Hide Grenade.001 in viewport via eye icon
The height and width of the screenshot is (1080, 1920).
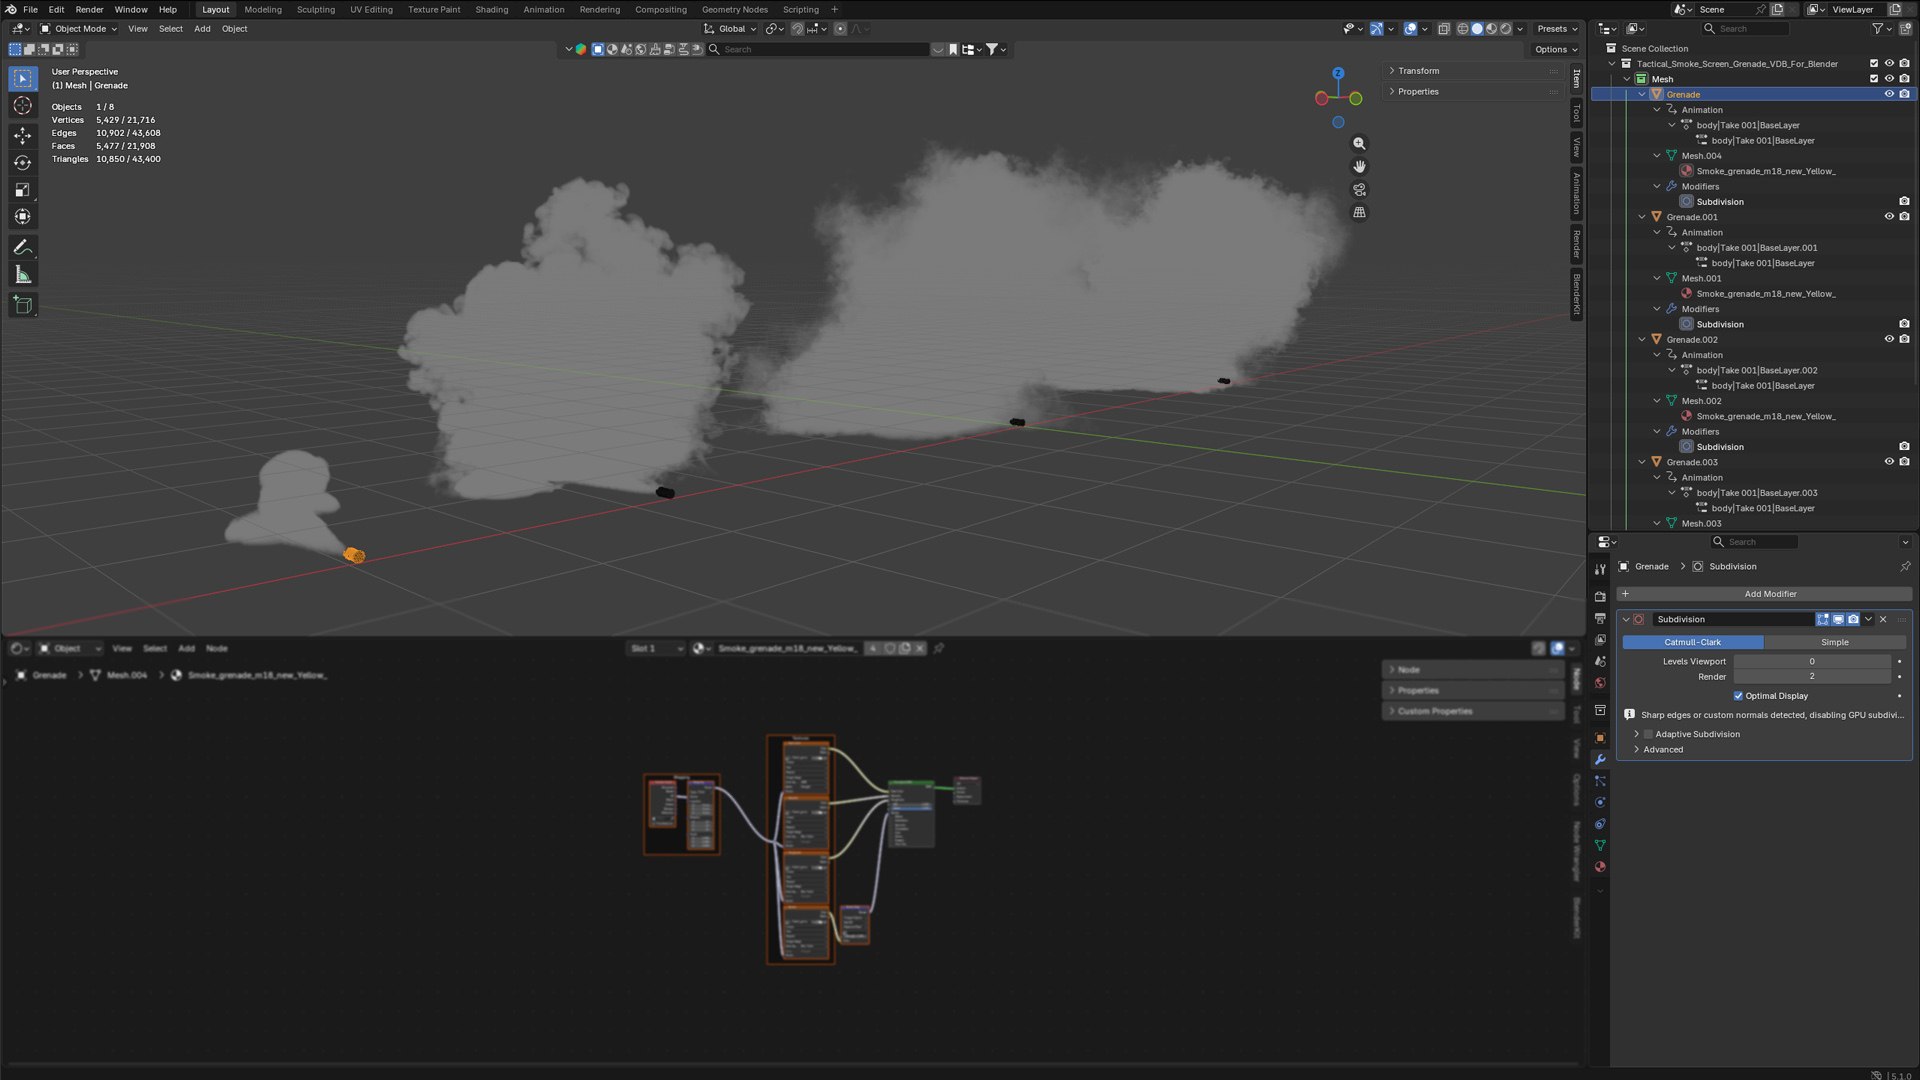(1889, 217)
